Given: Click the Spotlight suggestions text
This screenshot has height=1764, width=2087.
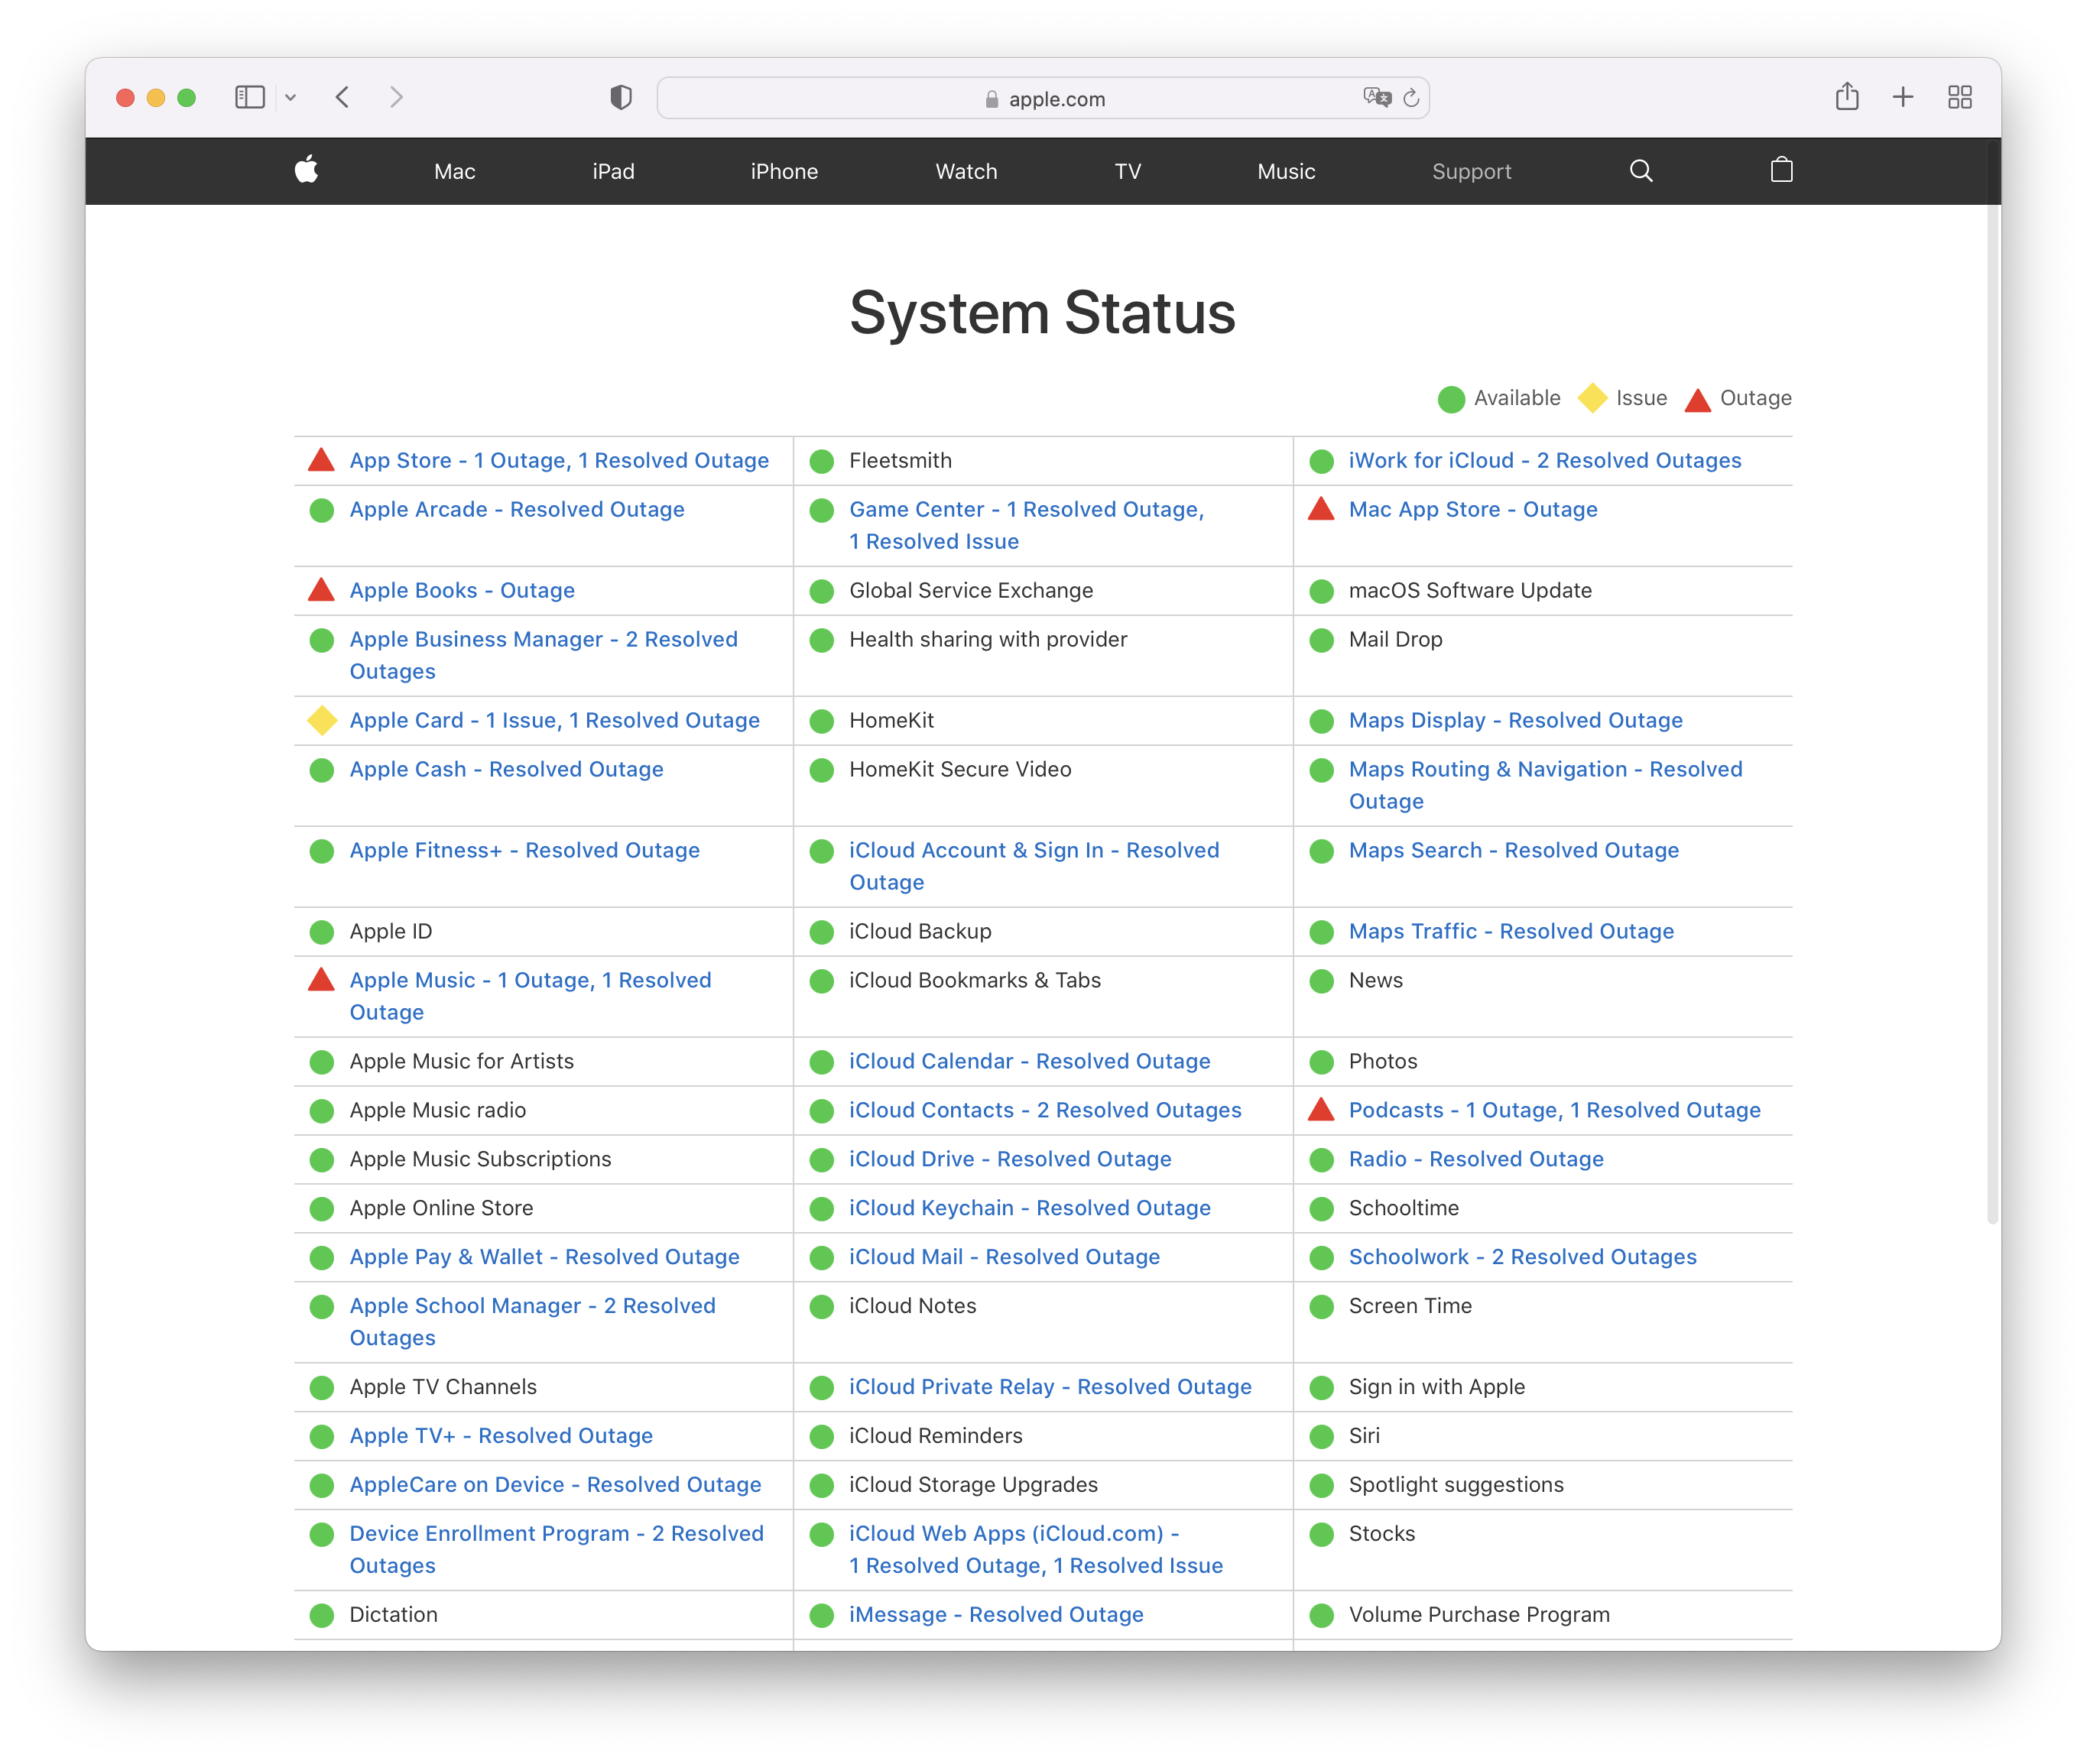Looking at the screenshot, I should click(x=1456, y=1484).
